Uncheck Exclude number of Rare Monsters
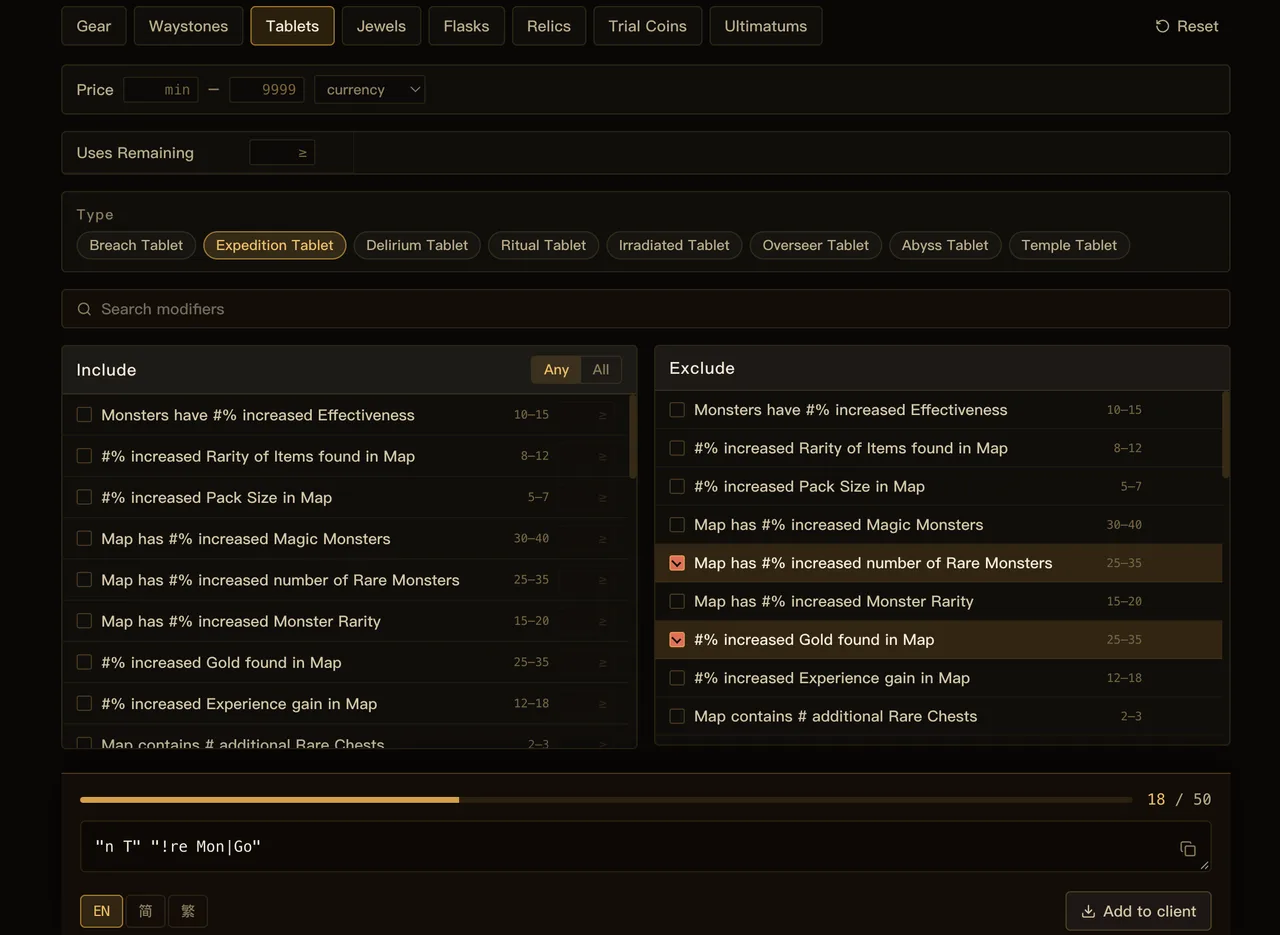This screenshot has width=1280, height=935. coord(677,563)
